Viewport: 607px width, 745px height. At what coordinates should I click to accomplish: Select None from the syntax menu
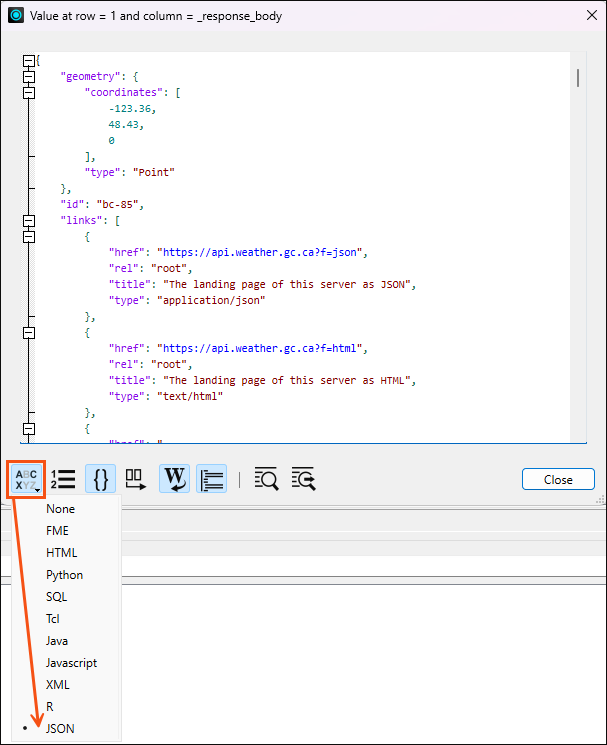click(60, 508)
